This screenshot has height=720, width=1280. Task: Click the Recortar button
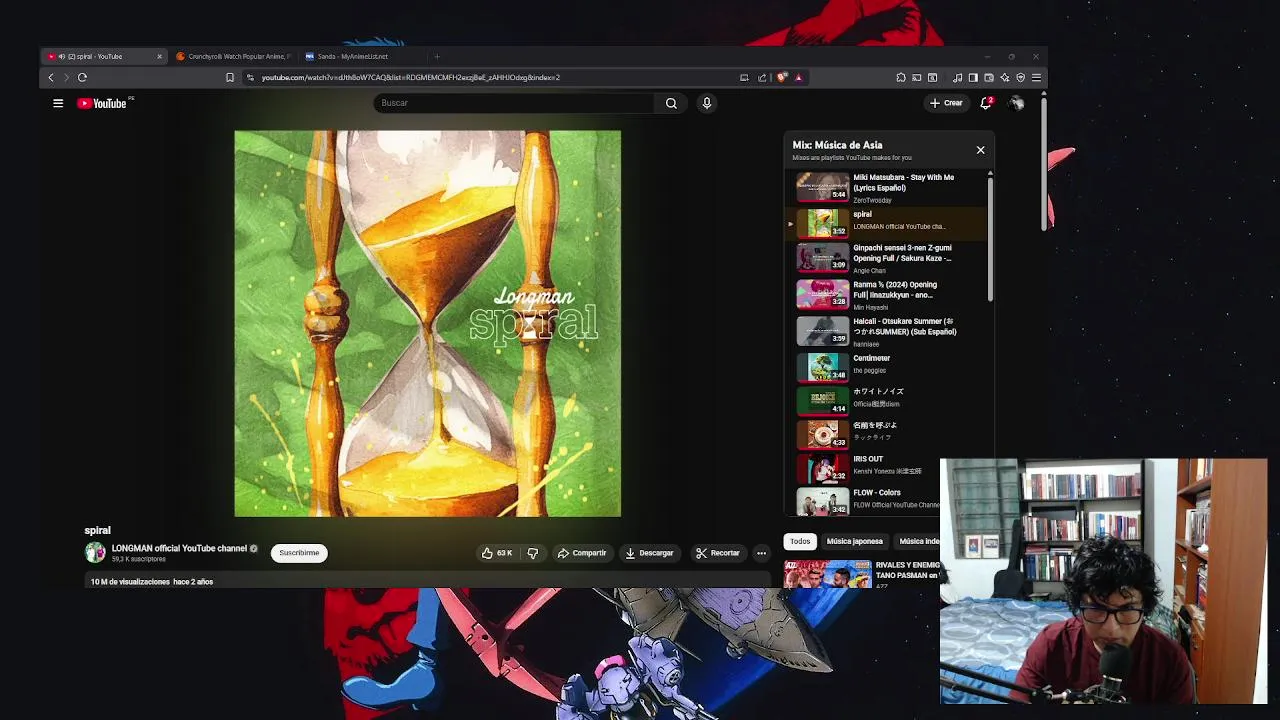[x=718, y=553]
